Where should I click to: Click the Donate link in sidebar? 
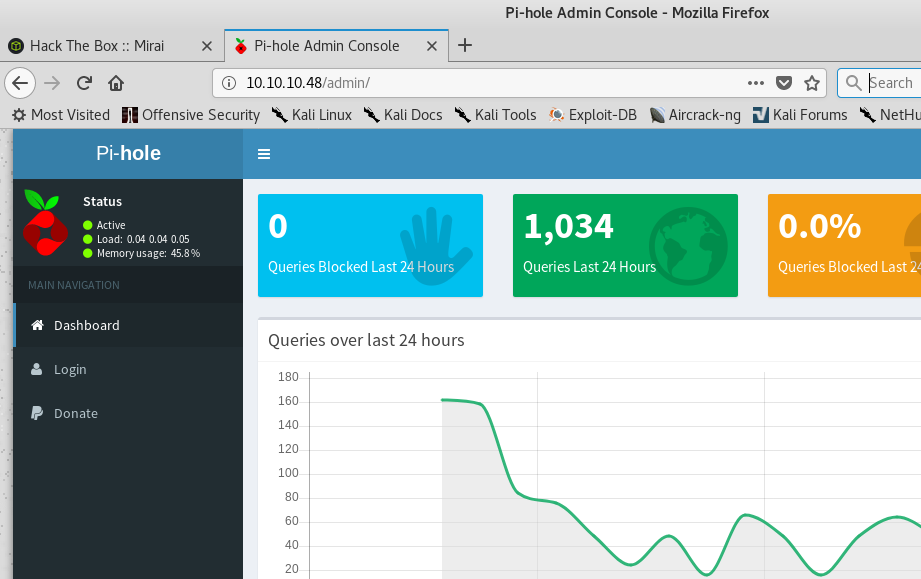(75, 413)
